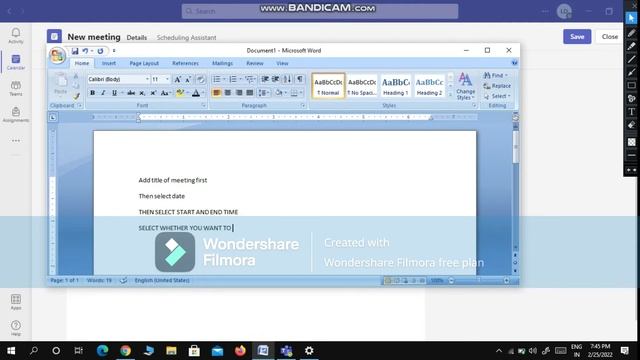Viewport: 640px width, 360px height.
Task: Open the Line Spacing dropdown
Action: [x=264, y=93]
